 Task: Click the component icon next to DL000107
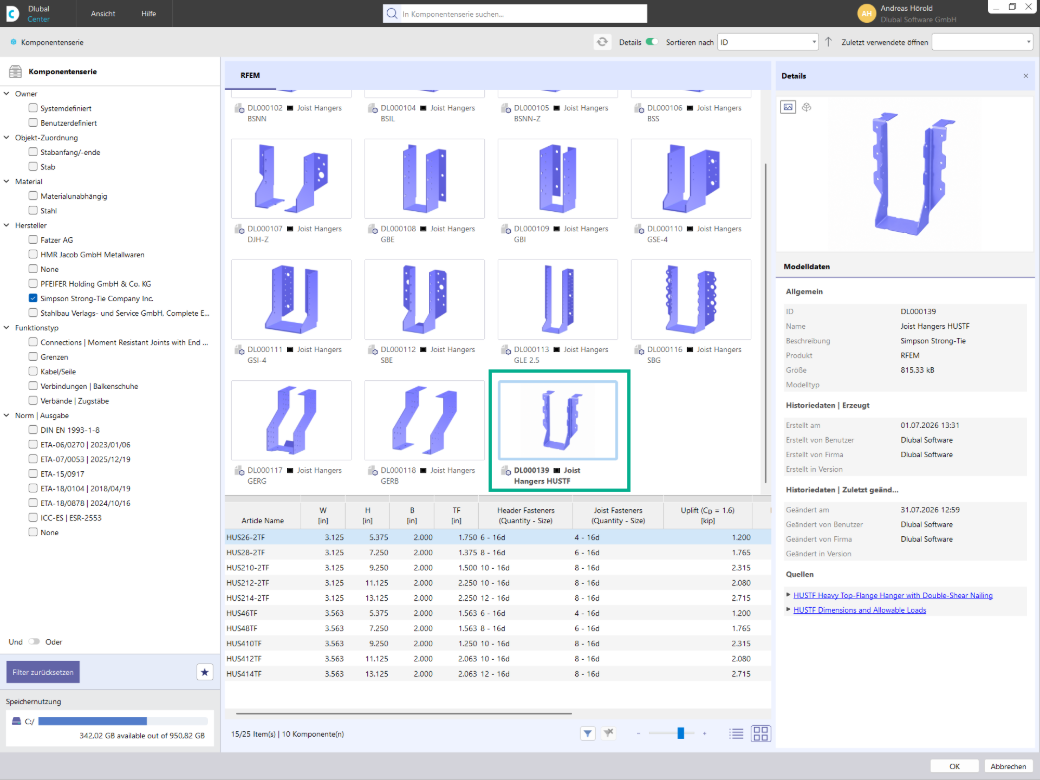click(x=239, y=229)
